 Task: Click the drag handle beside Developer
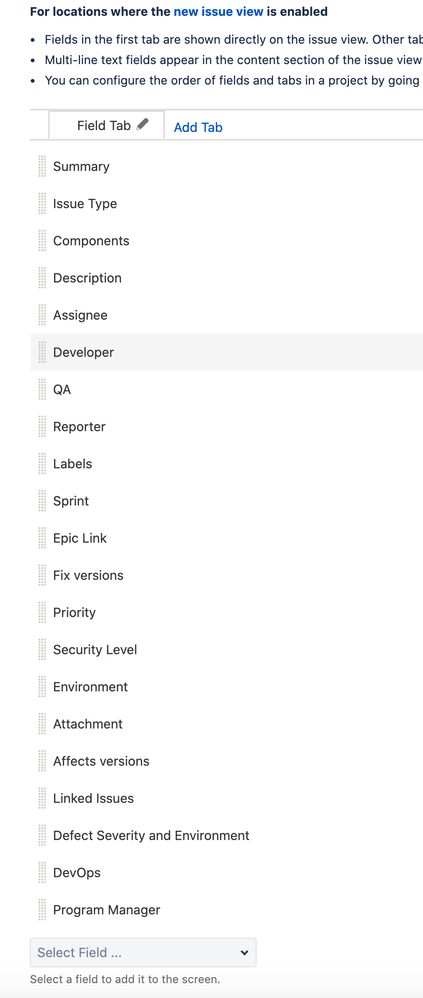click(x=42, y=352)
